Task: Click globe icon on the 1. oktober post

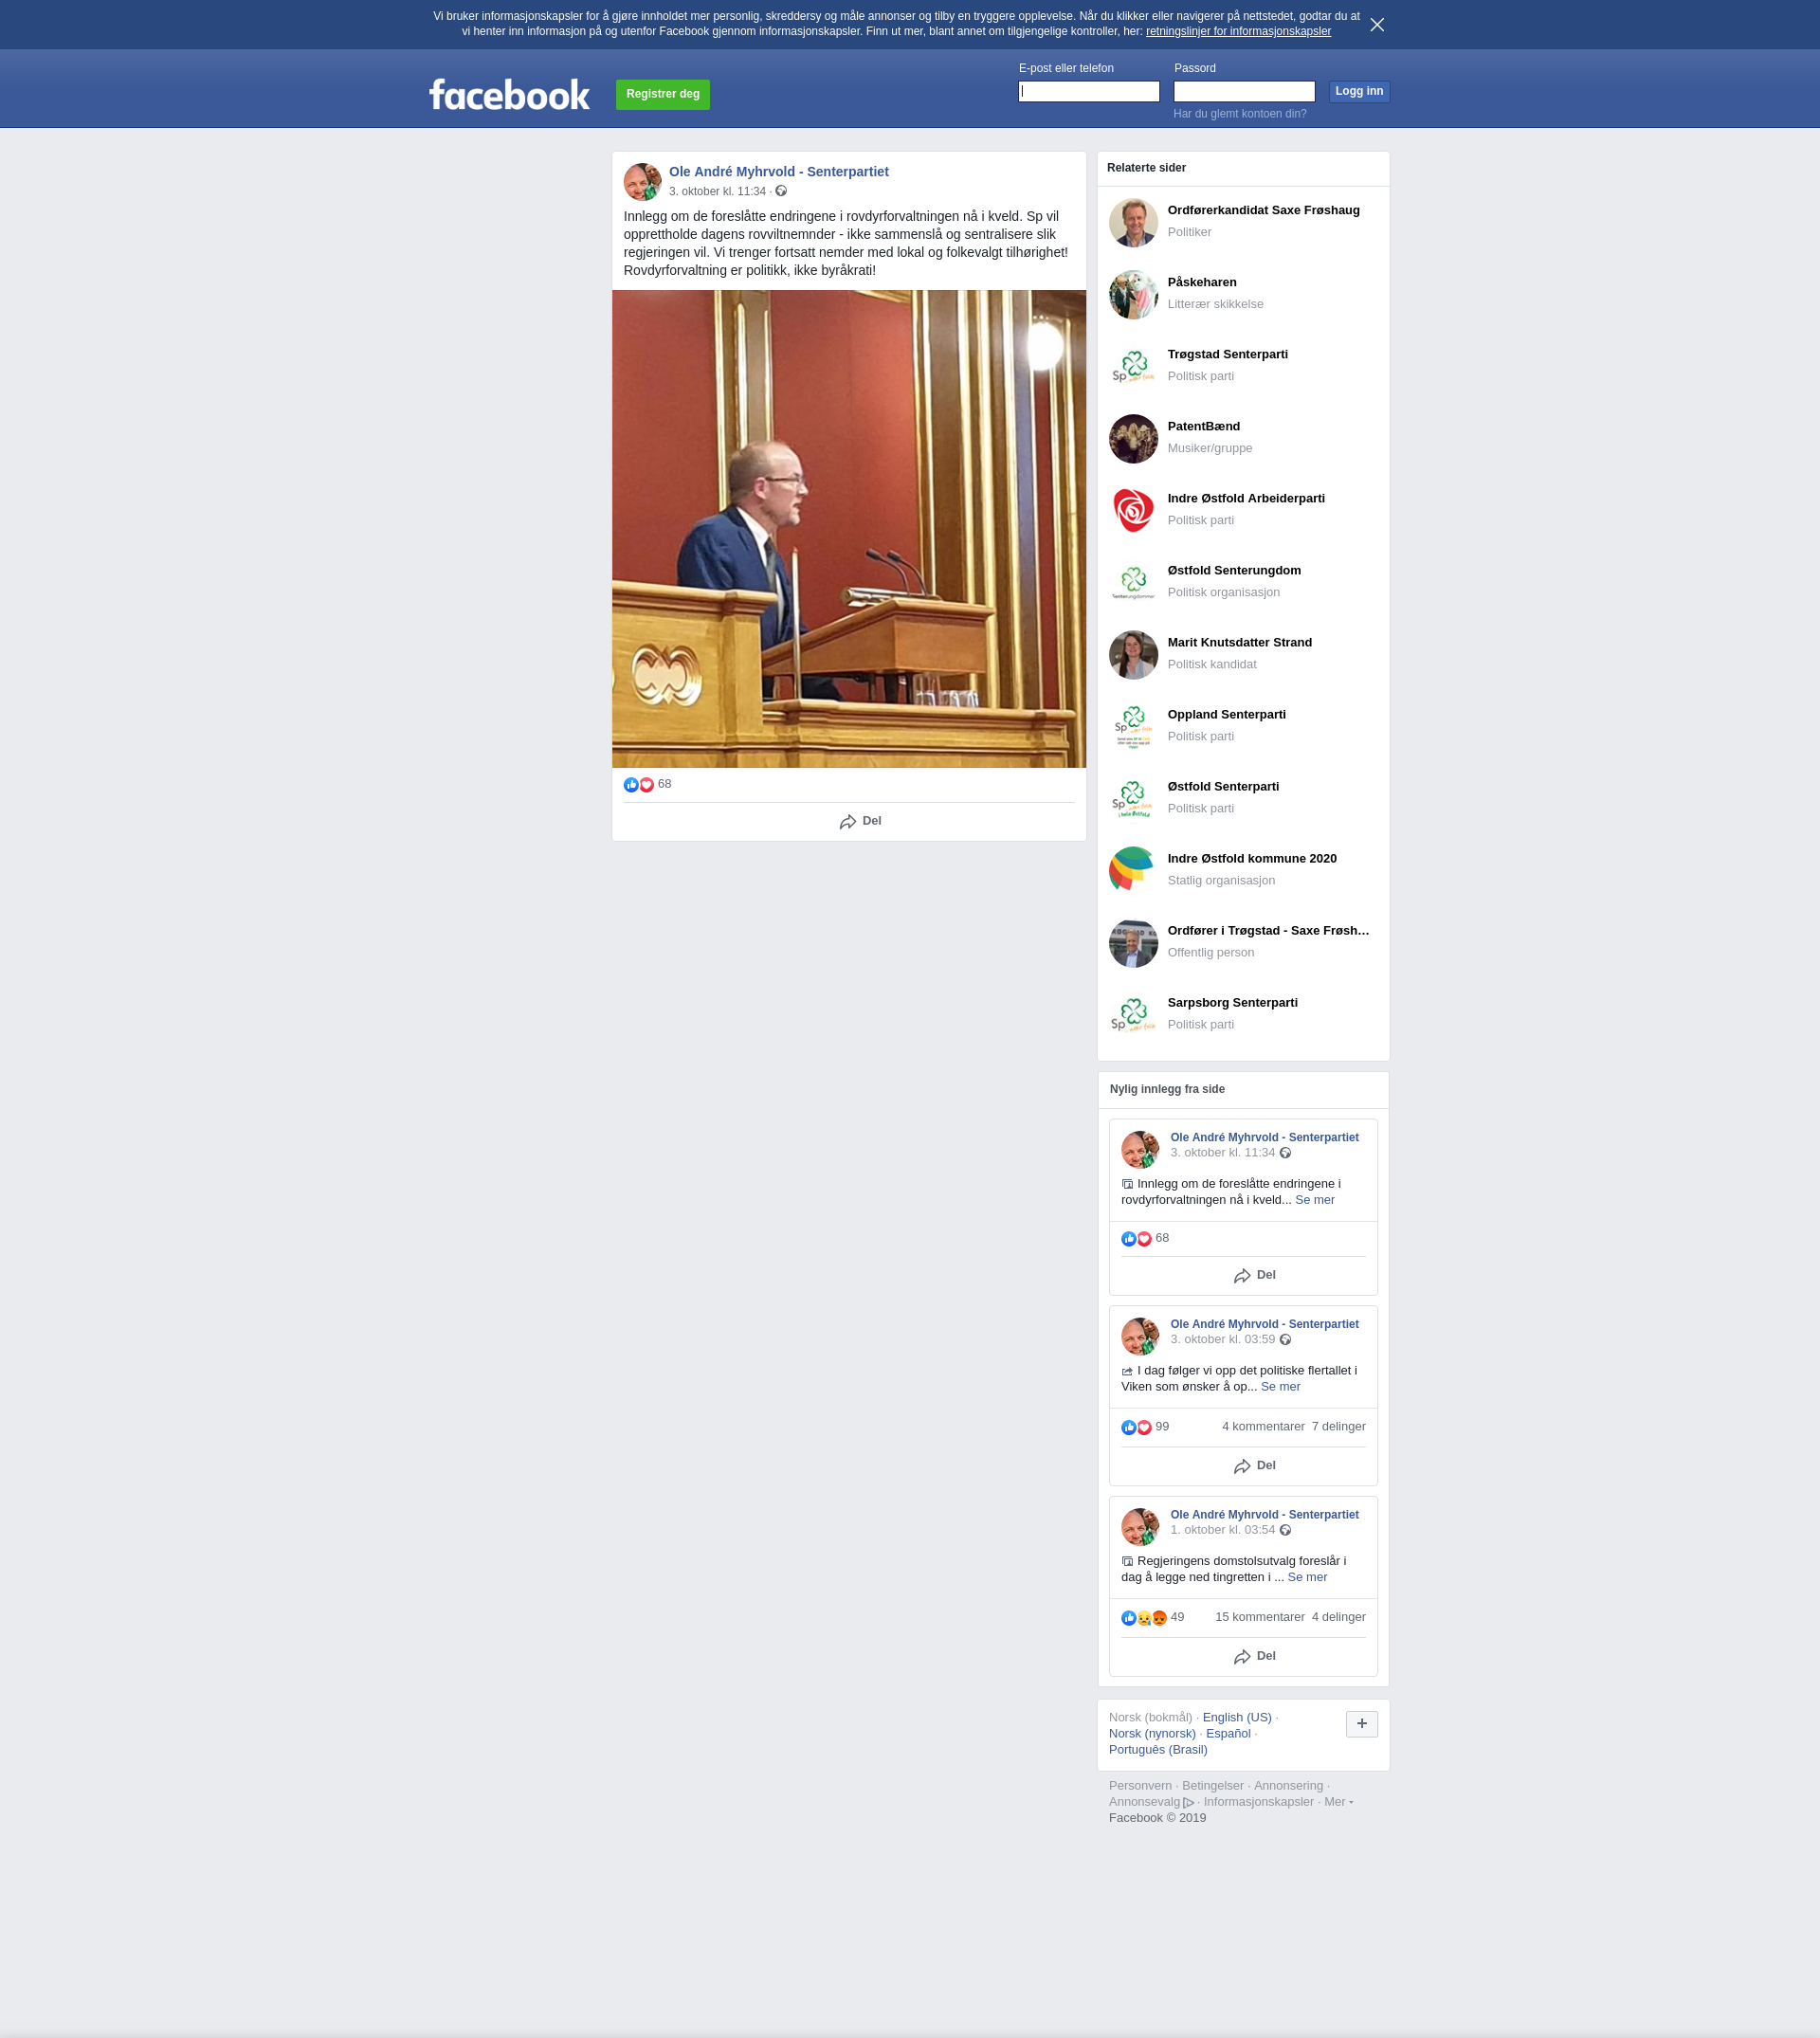Action: coord(1285,1530)
